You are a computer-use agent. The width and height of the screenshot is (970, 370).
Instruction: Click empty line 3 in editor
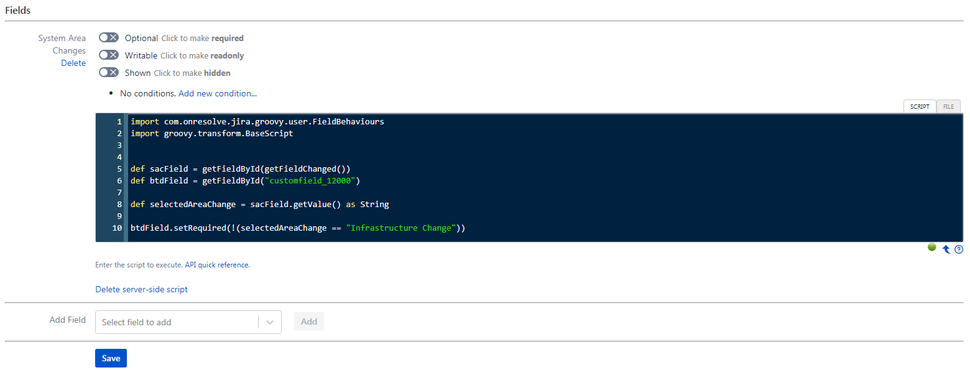tap(544, 145)
